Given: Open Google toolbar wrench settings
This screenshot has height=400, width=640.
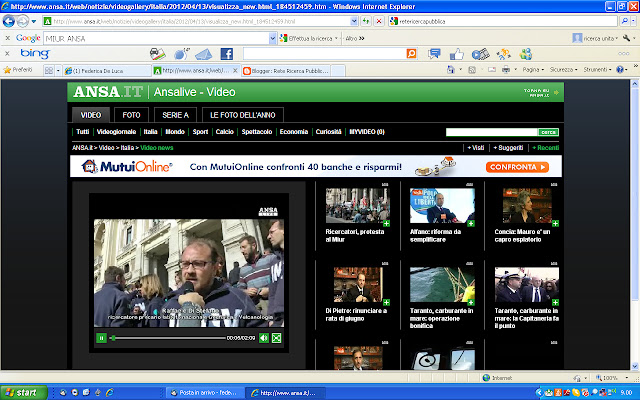Looking at the screenshot, I should click(x=627, y=38).
